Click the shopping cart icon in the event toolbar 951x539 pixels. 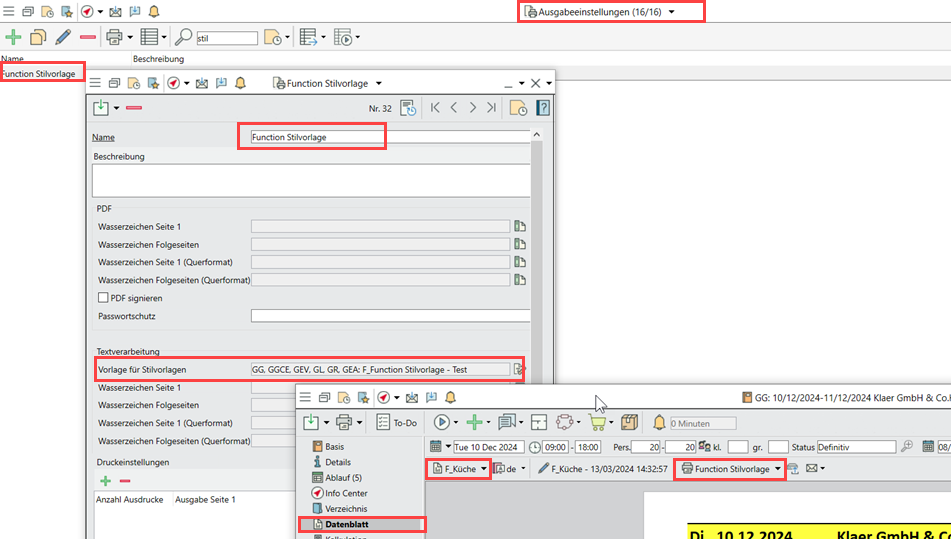point(599,422)
